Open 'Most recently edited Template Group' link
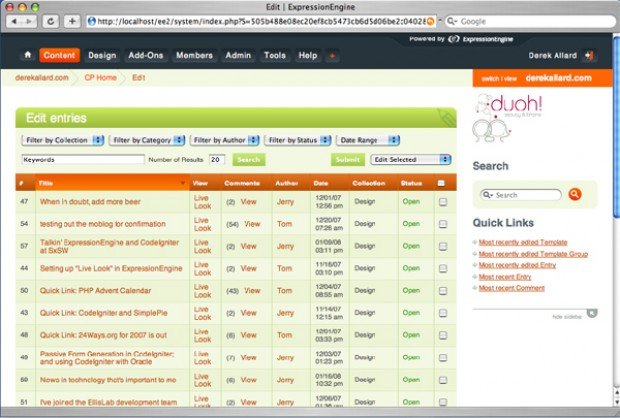Image resolution: width=620 pixels, height=418 pixels. 533,253
